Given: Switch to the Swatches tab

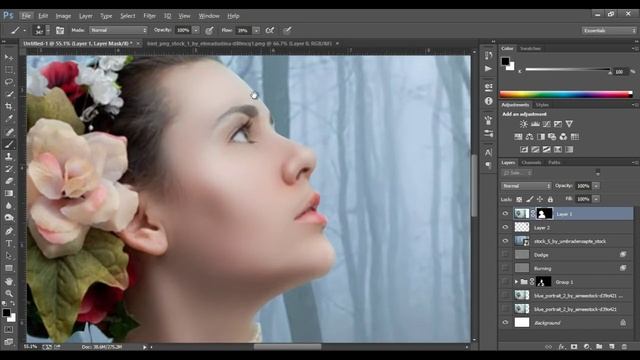Looking at the screenshot, I should click(x=530, y=48).
